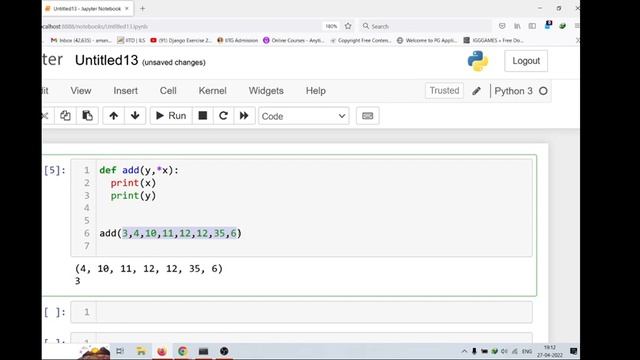The width and height of the screenshot is (640, 360).
Task: Open the Online Courses bookmark
Action: tap(294, 40)
